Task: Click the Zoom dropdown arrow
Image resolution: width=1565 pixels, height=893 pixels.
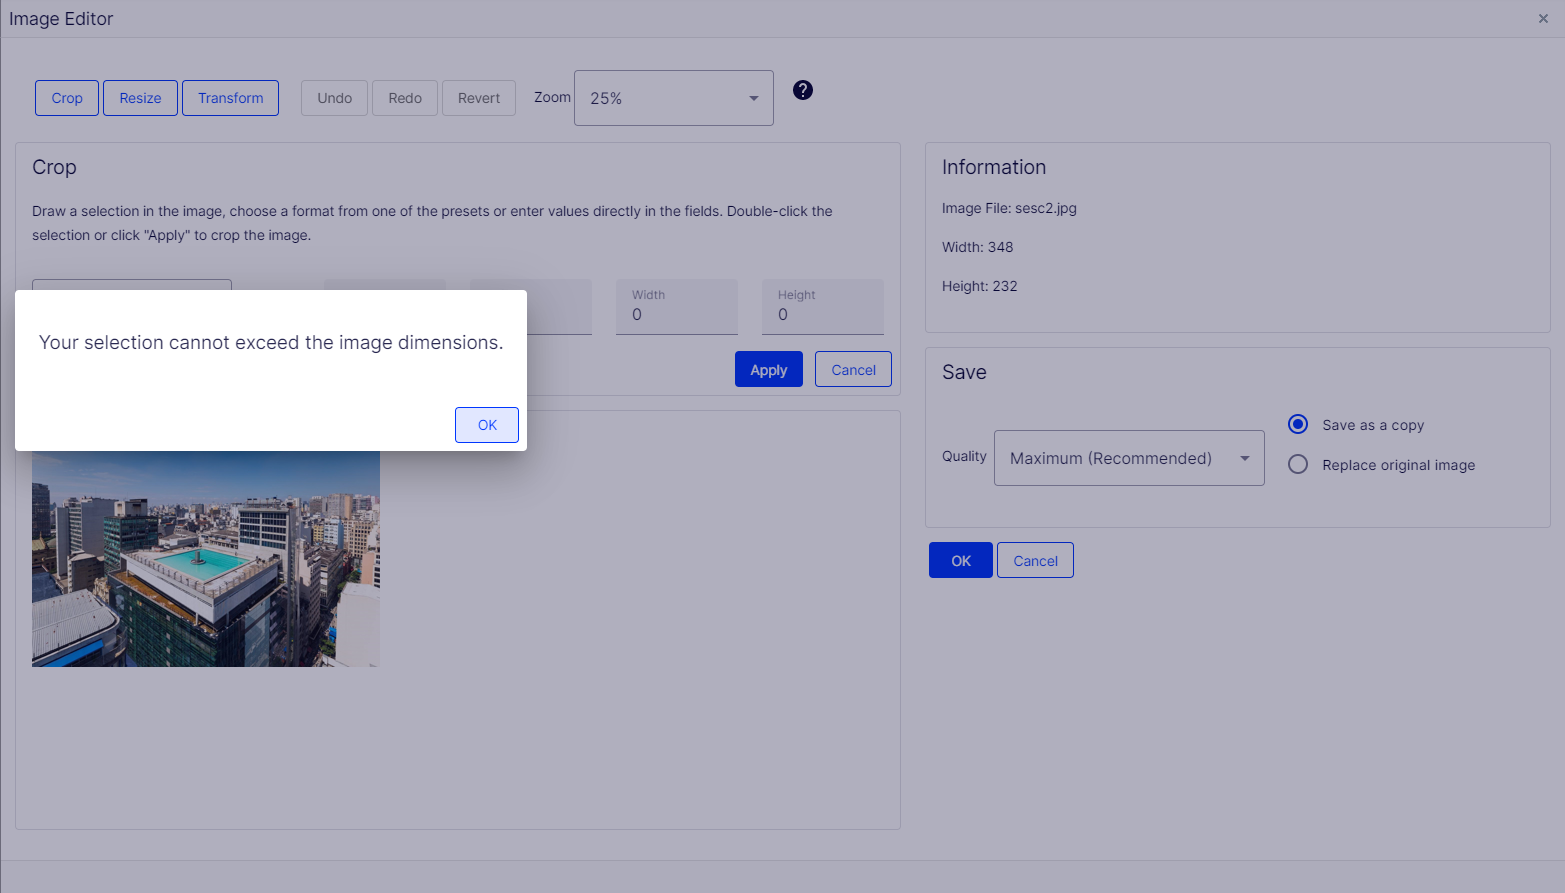Action: 753,98
